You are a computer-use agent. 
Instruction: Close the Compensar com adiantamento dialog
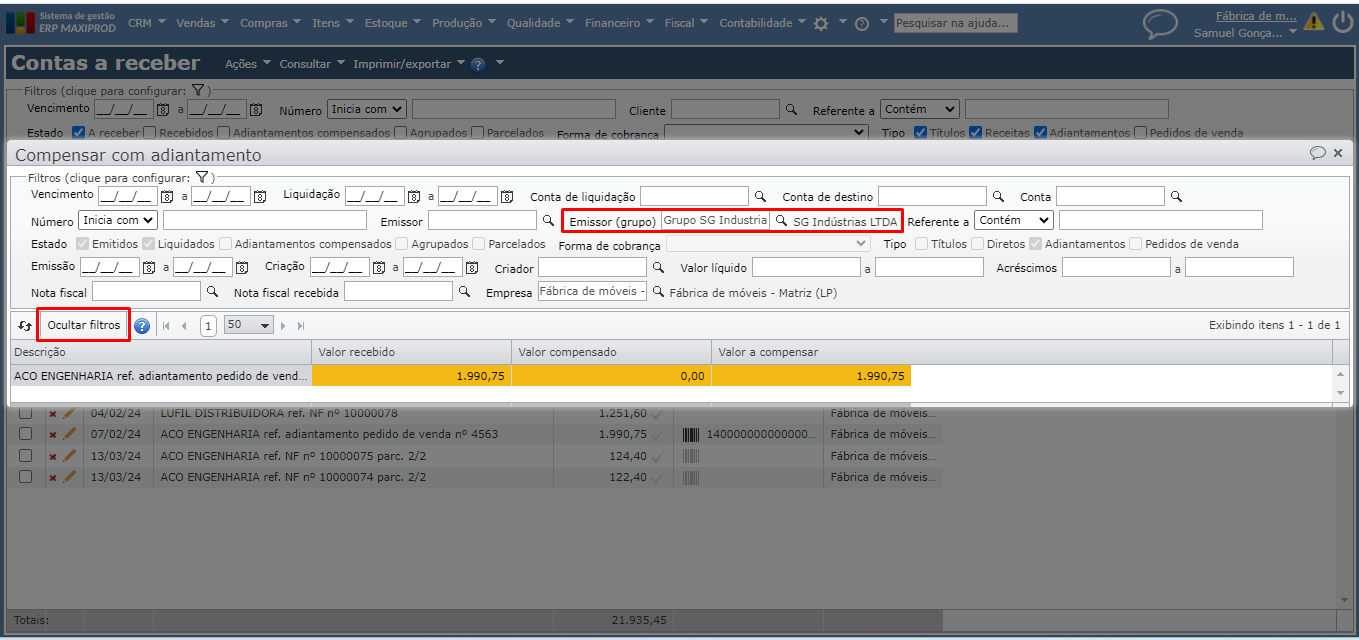[x=1338, y=153]
